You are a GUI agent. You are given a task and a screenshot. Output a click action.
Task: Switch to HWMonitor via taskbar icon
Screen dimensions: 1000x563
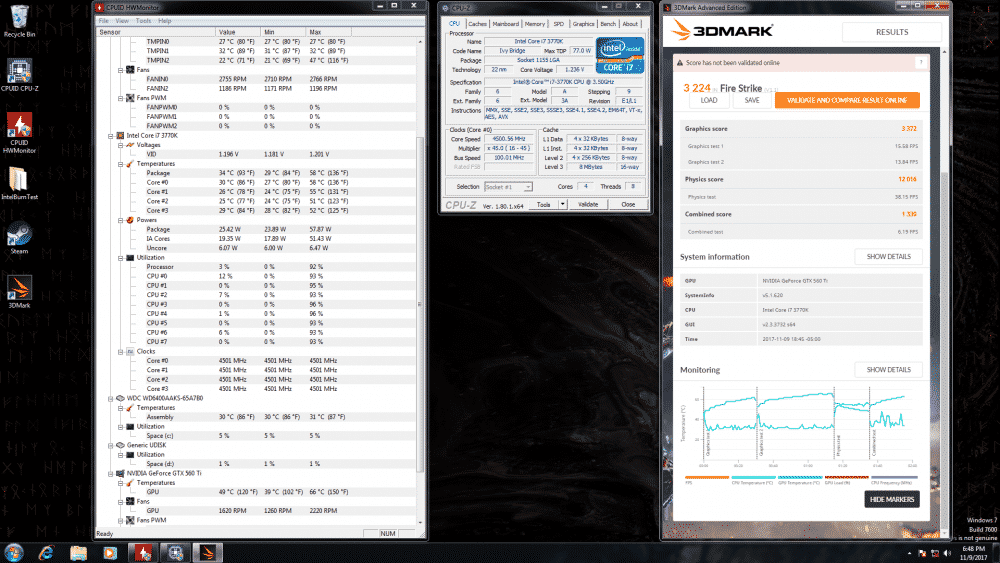point(143,553)
